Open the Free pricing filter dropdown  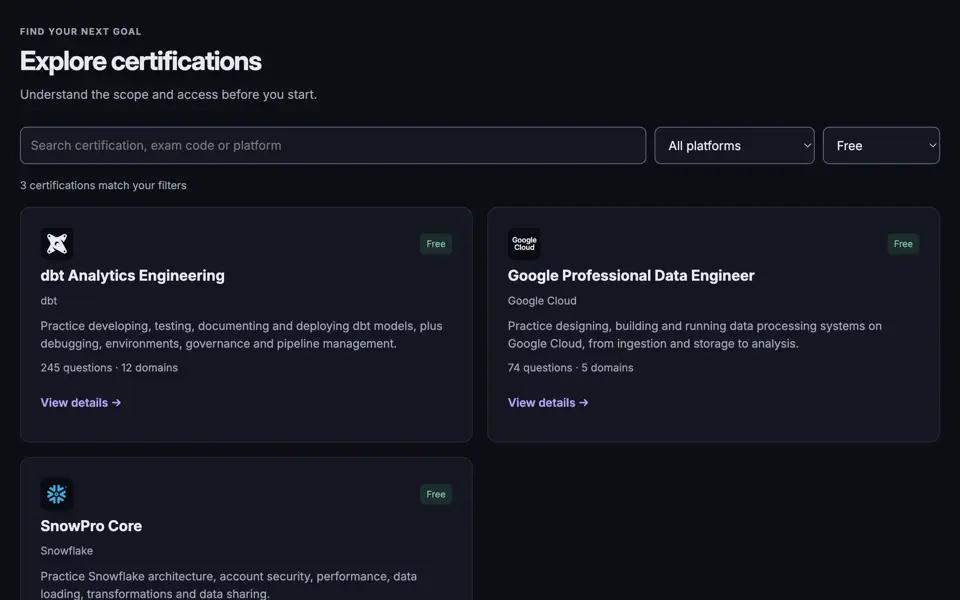point(881,146)
